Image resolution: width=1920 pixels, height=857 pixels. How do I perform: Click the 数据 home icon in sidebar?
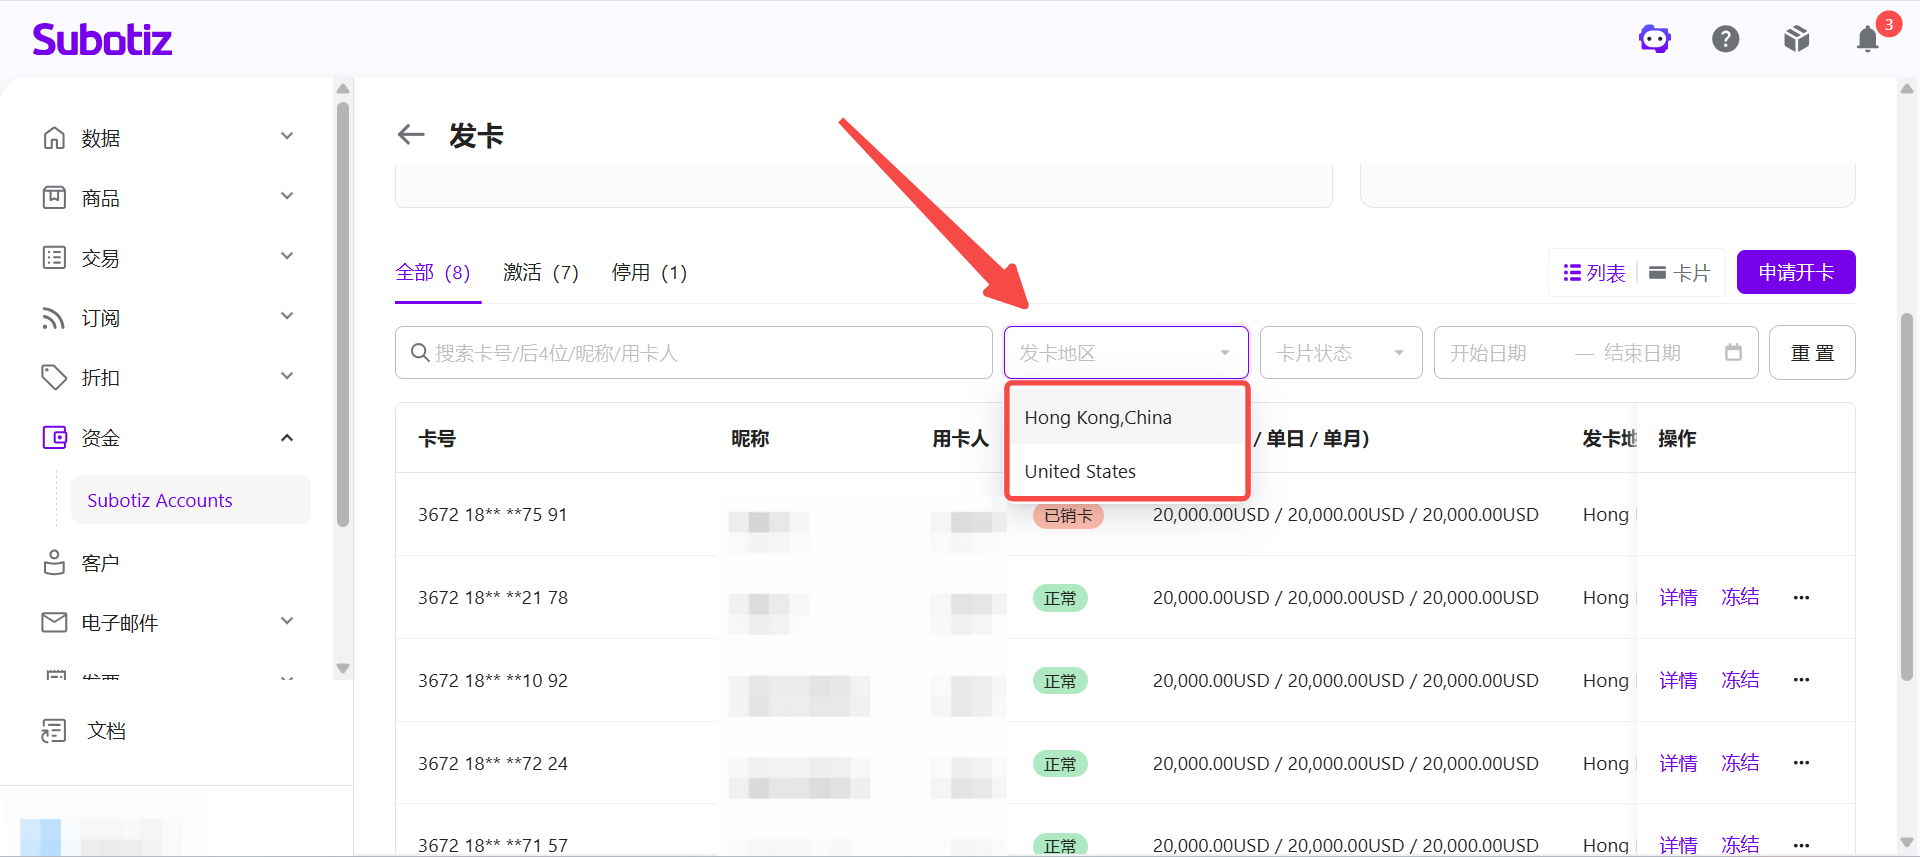tap(54, 137)
